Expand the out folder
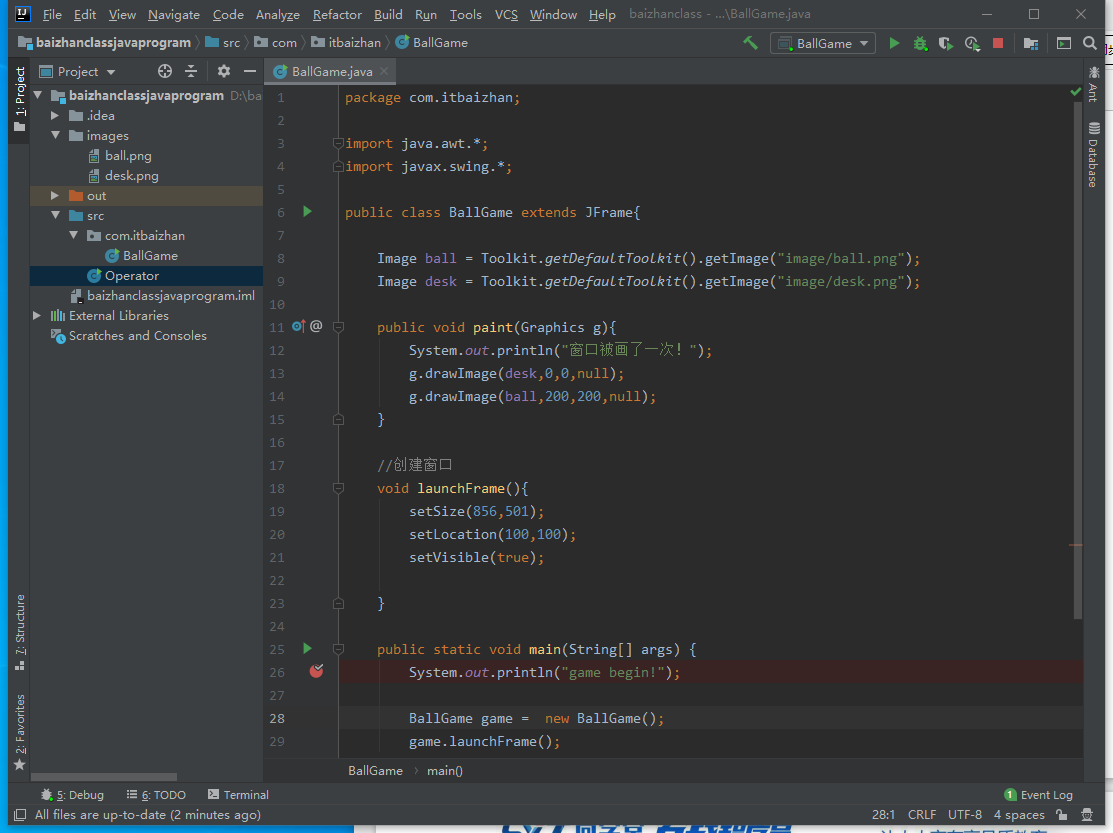The image size is (1113, 833). coord(55,195)
